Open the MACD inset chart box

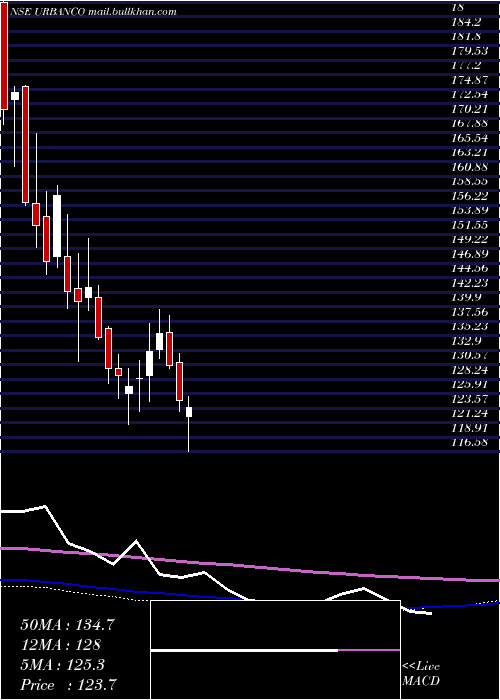click(275, 650)
